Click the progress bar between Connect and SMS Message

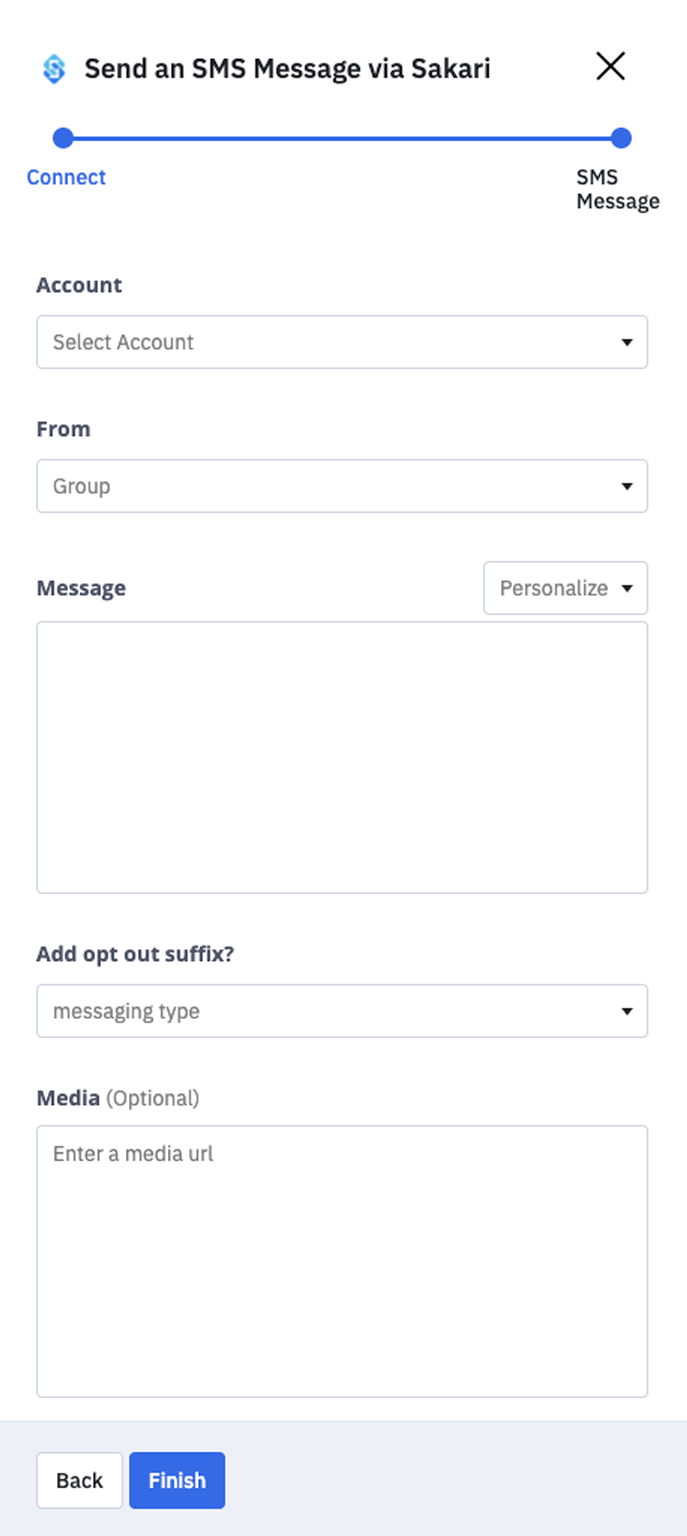[x=342, y=138]
